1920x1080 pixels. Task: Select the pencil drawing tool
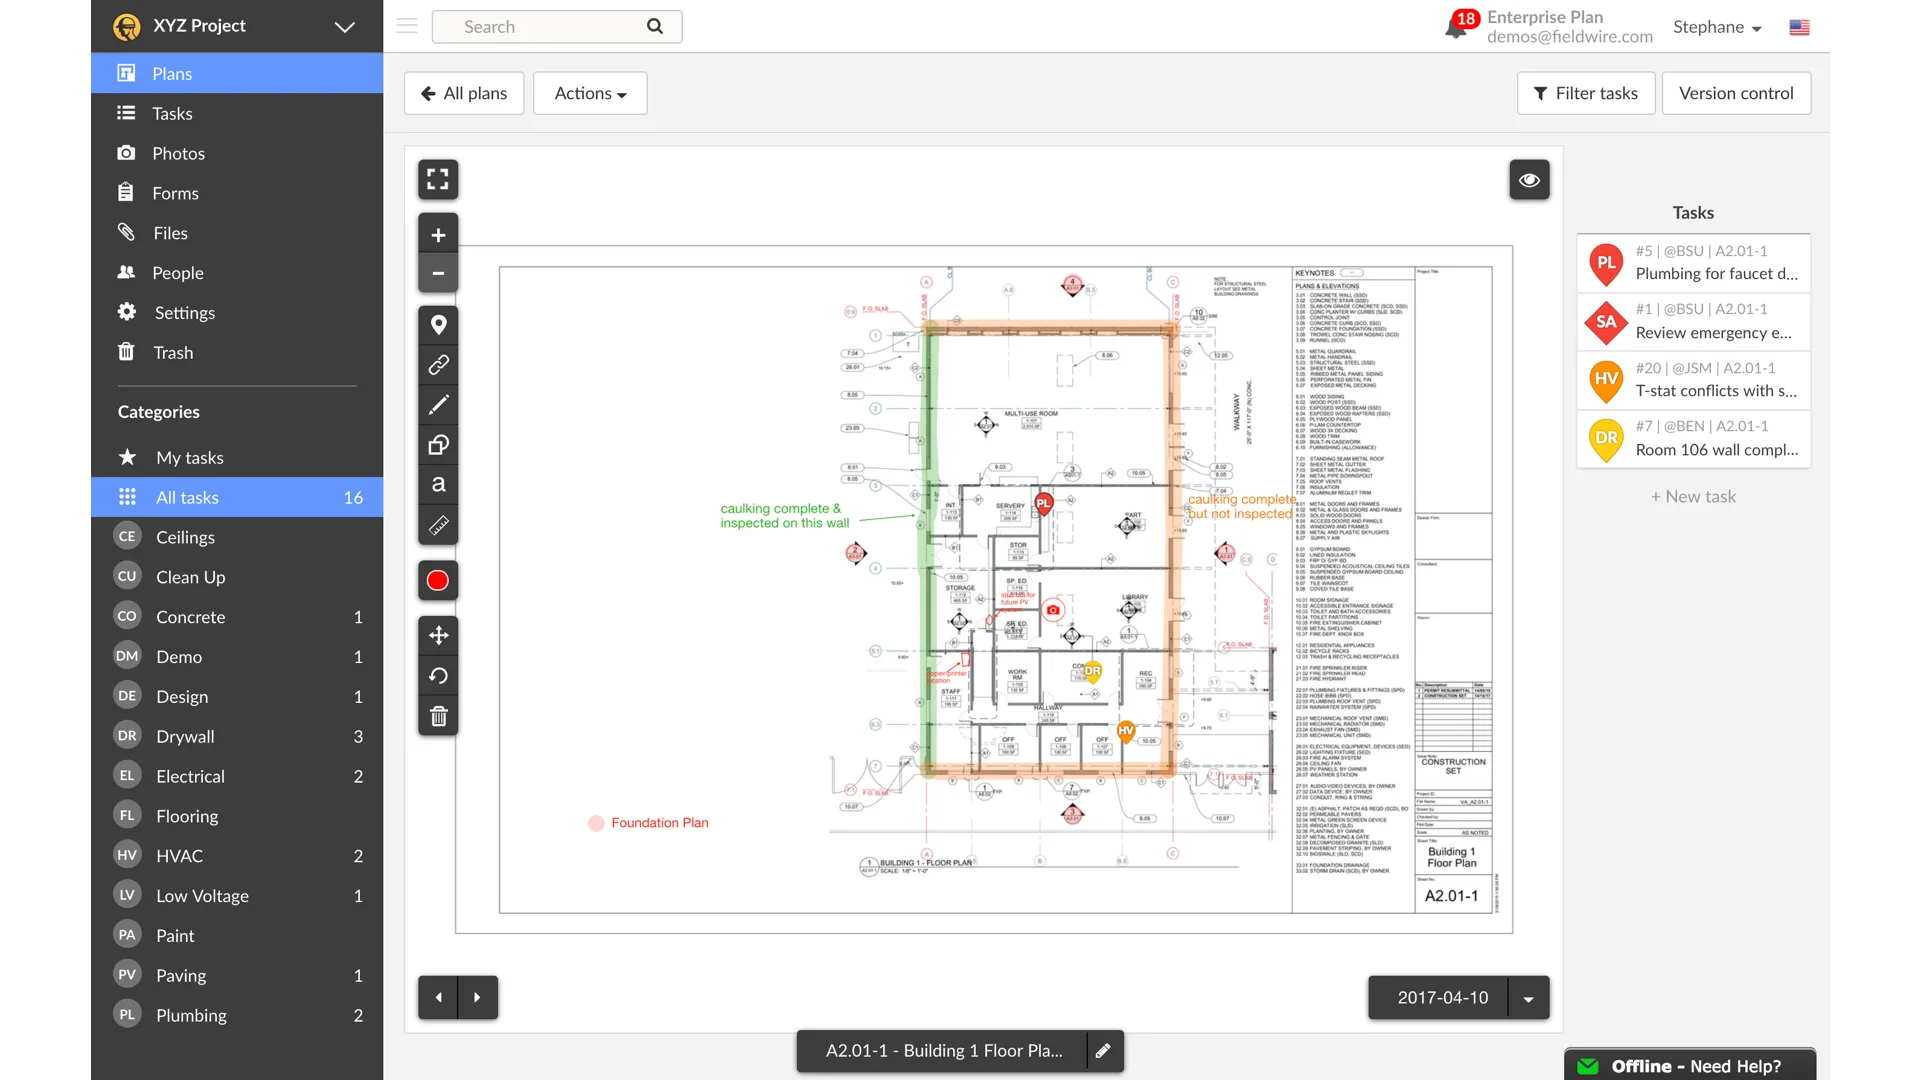point(438,405)
